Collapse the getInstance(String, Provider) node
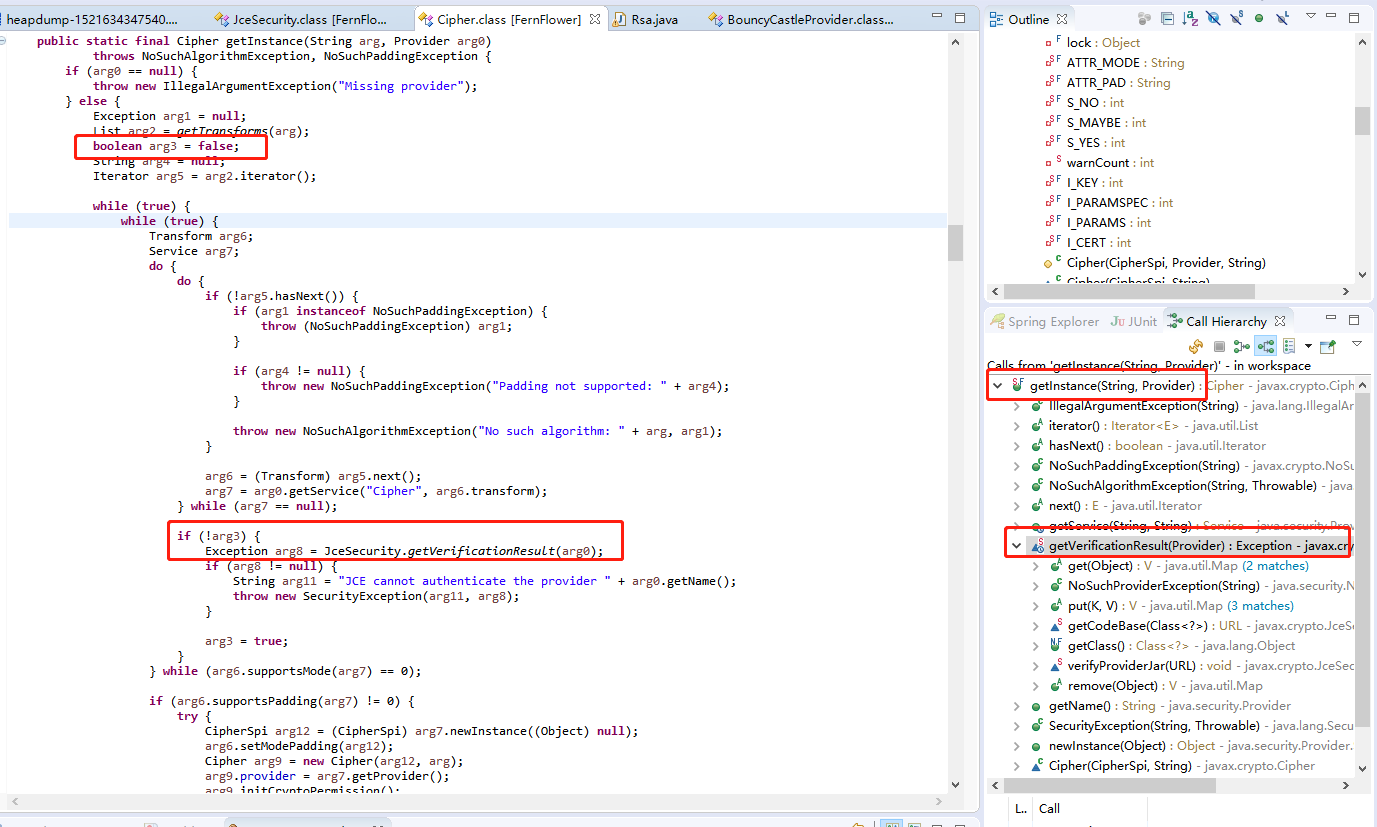This screenshot has height=827, width=1377. point(997,386)
